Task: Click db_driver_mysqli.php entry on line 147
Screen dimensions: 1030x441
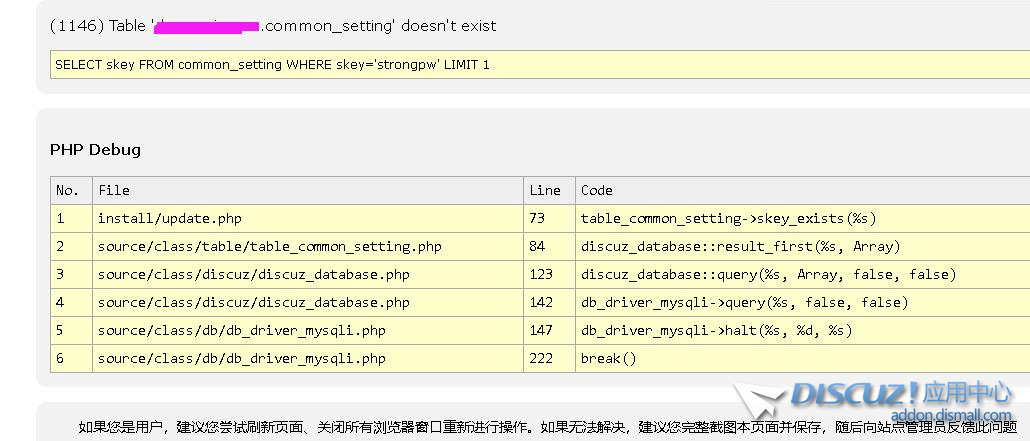Action: point(241,330)
